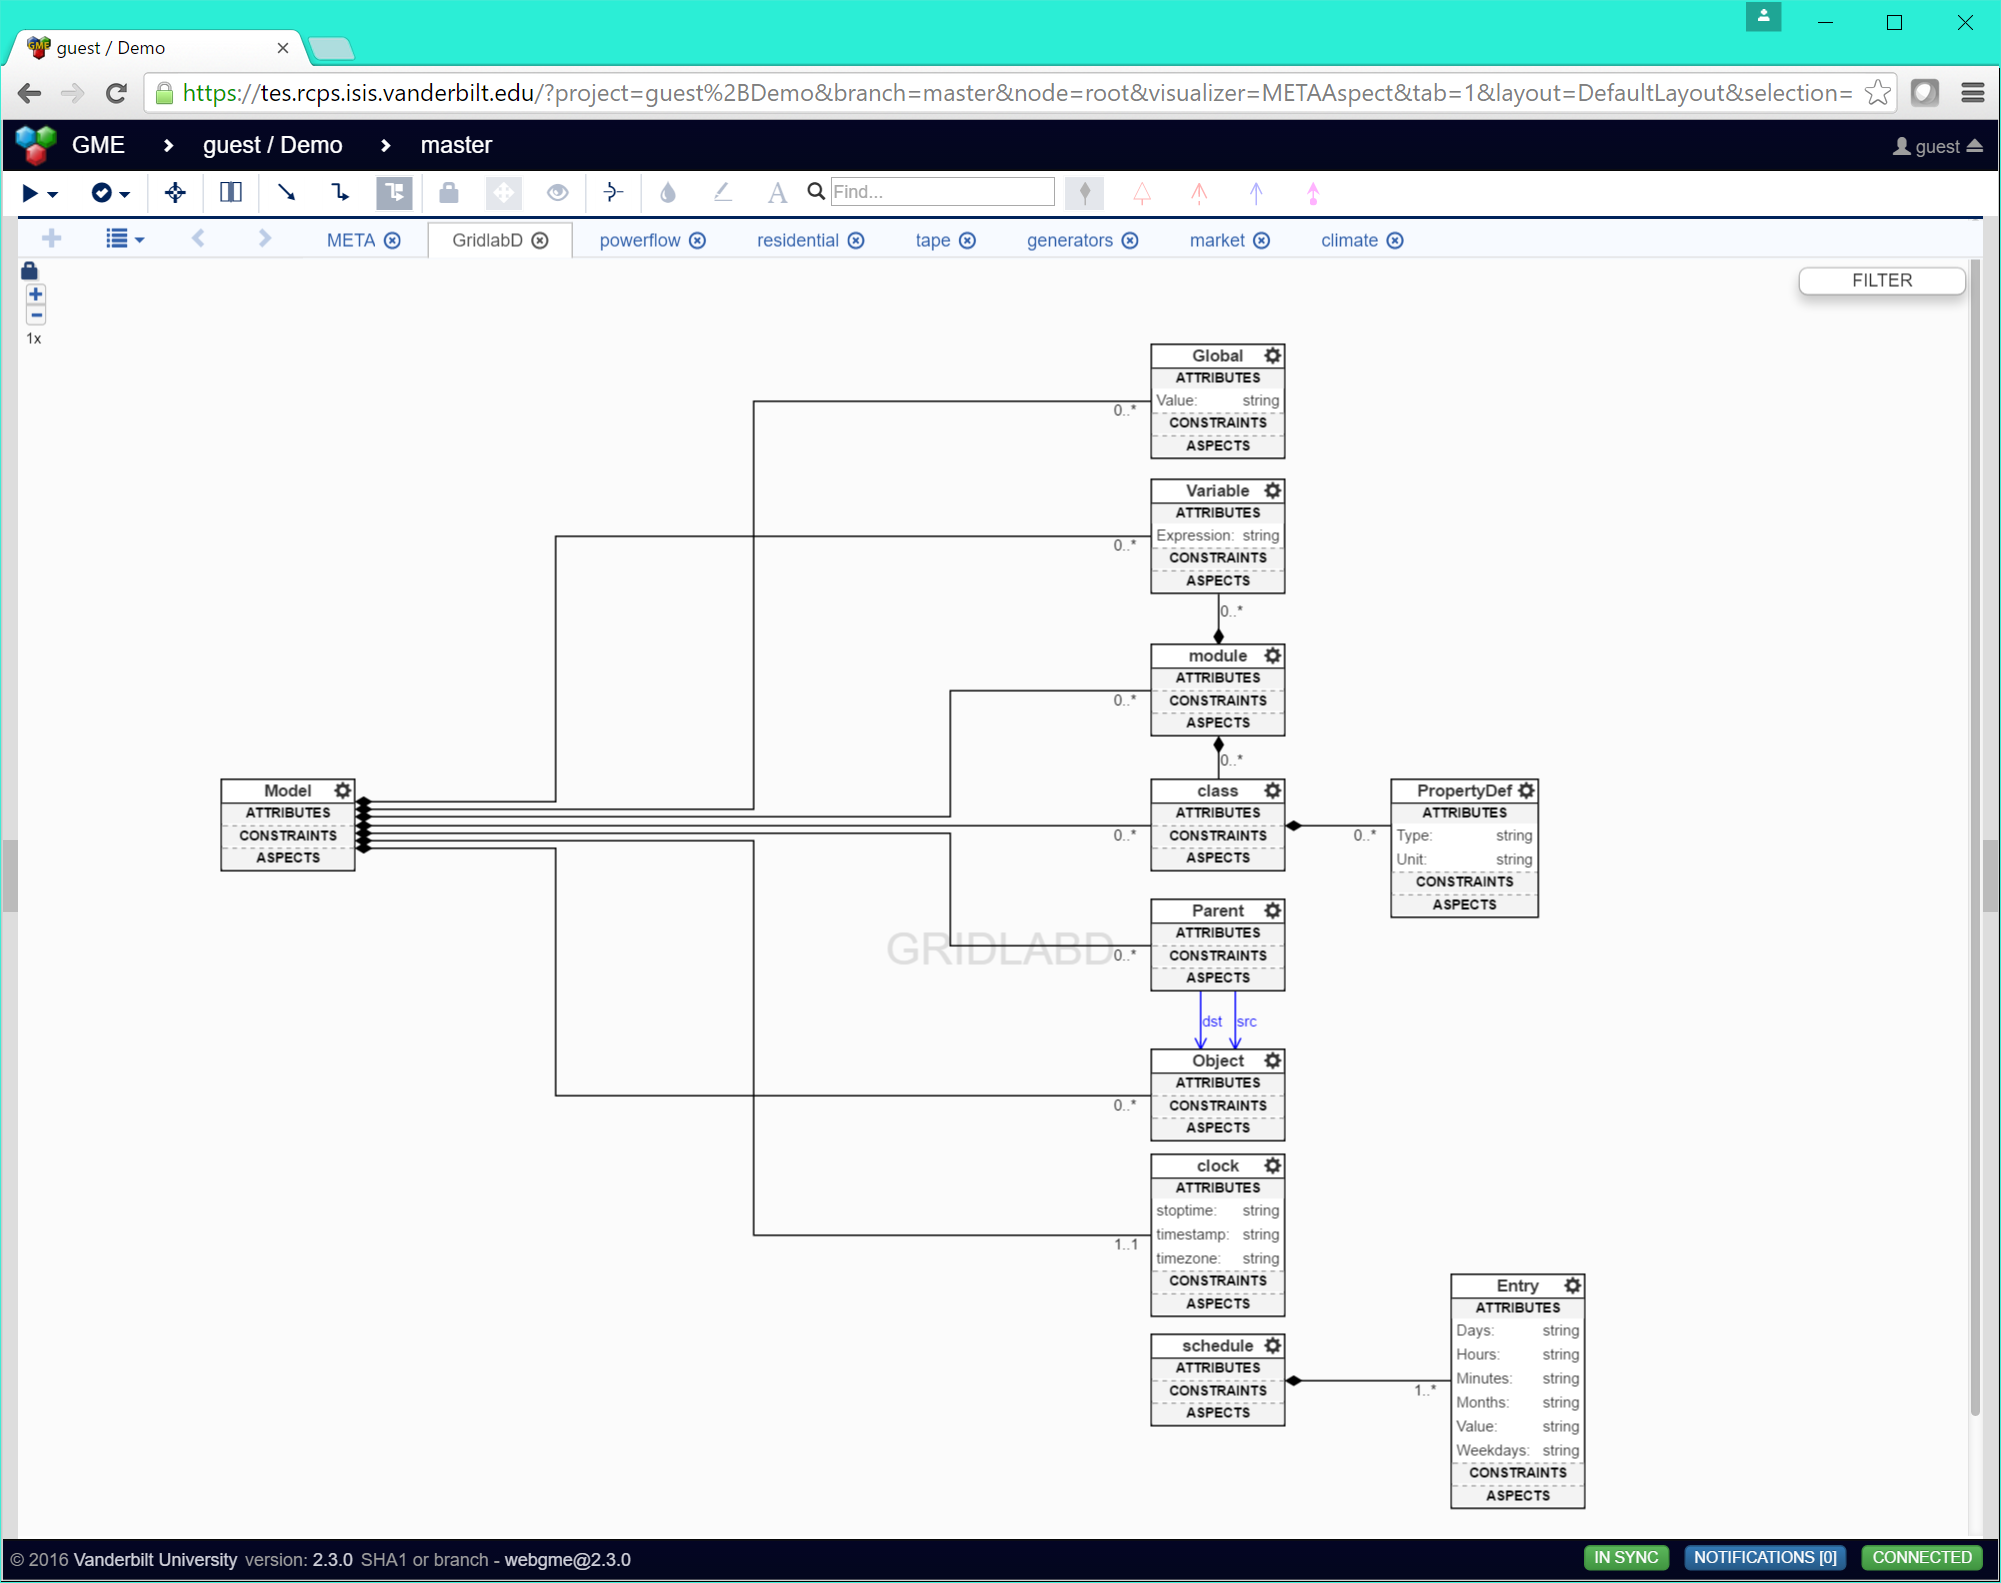
Task: Click the containment pointer diamond icon
Action: [x=1084, y=192]
